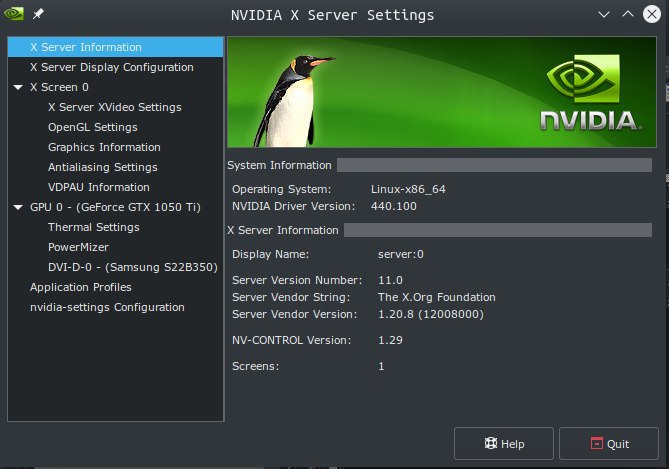This screenshot has width=669, height=469.
Task: Click the NVIDIA penguin banner image
Action: 442,92
